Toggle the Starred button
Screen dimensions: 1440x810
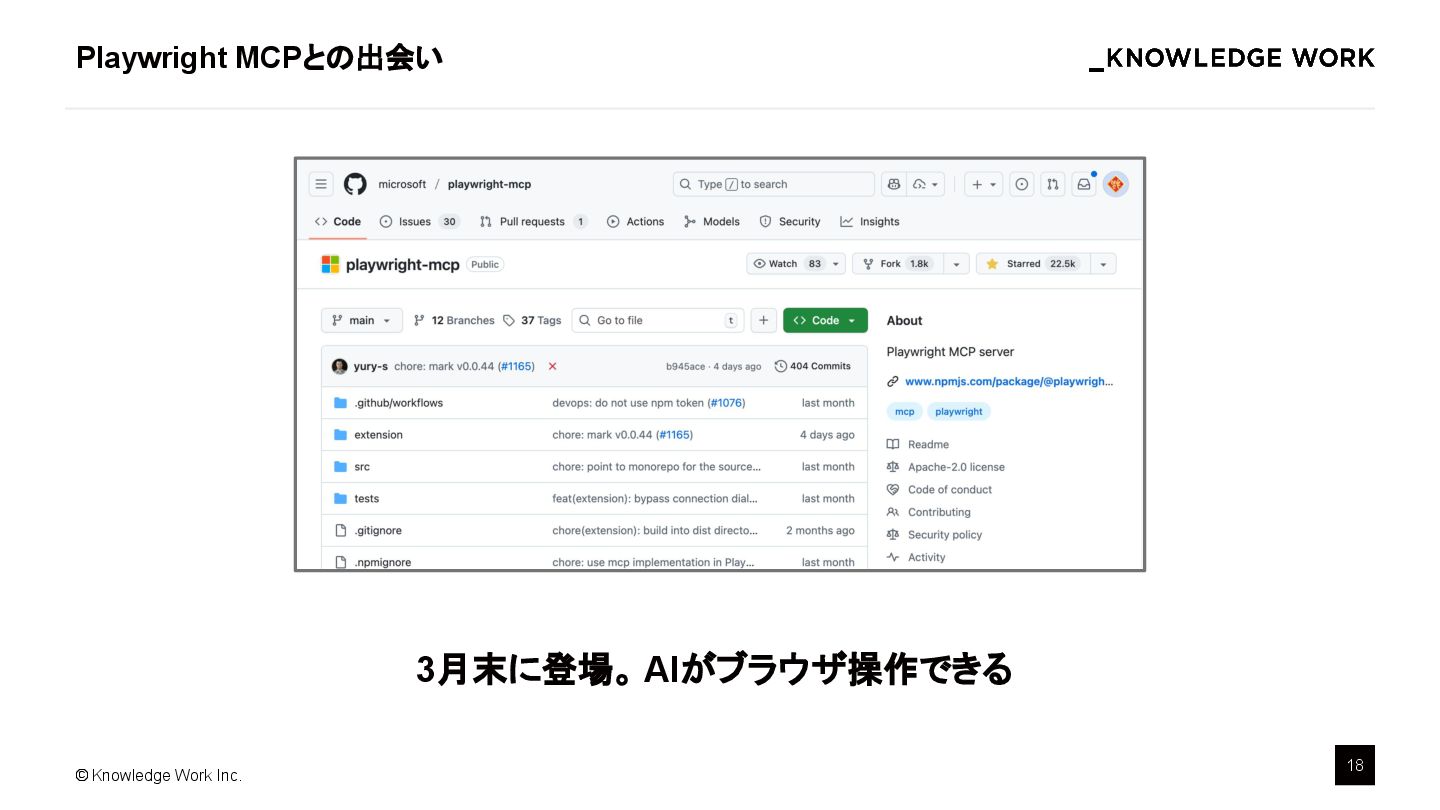pyautogui.click(x=1032, y=264)
